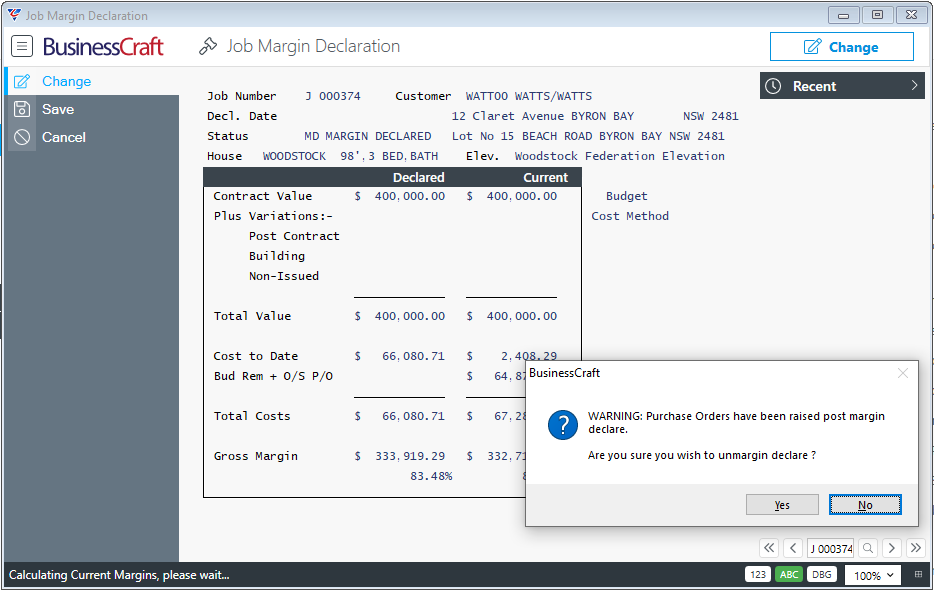Click the pencil icon next to sidebar Change
Viewport: 934px width, 590px height.
point(22,81)
